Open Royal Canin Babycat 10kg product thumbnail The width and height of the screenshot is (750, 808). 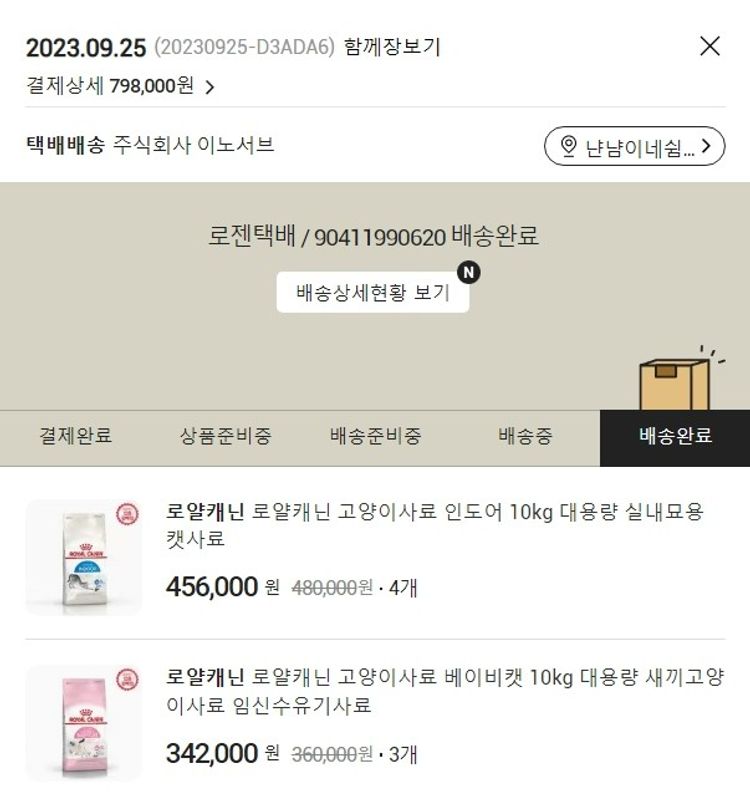tap(84, 723)
